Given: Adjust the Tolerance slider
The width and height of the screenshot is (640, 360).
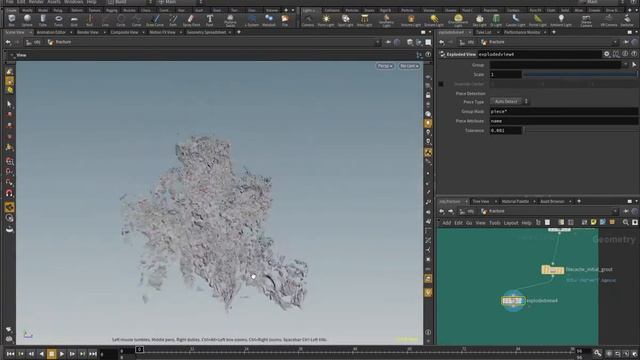Looking at the screenshot, I should click(x=581, y=131).
